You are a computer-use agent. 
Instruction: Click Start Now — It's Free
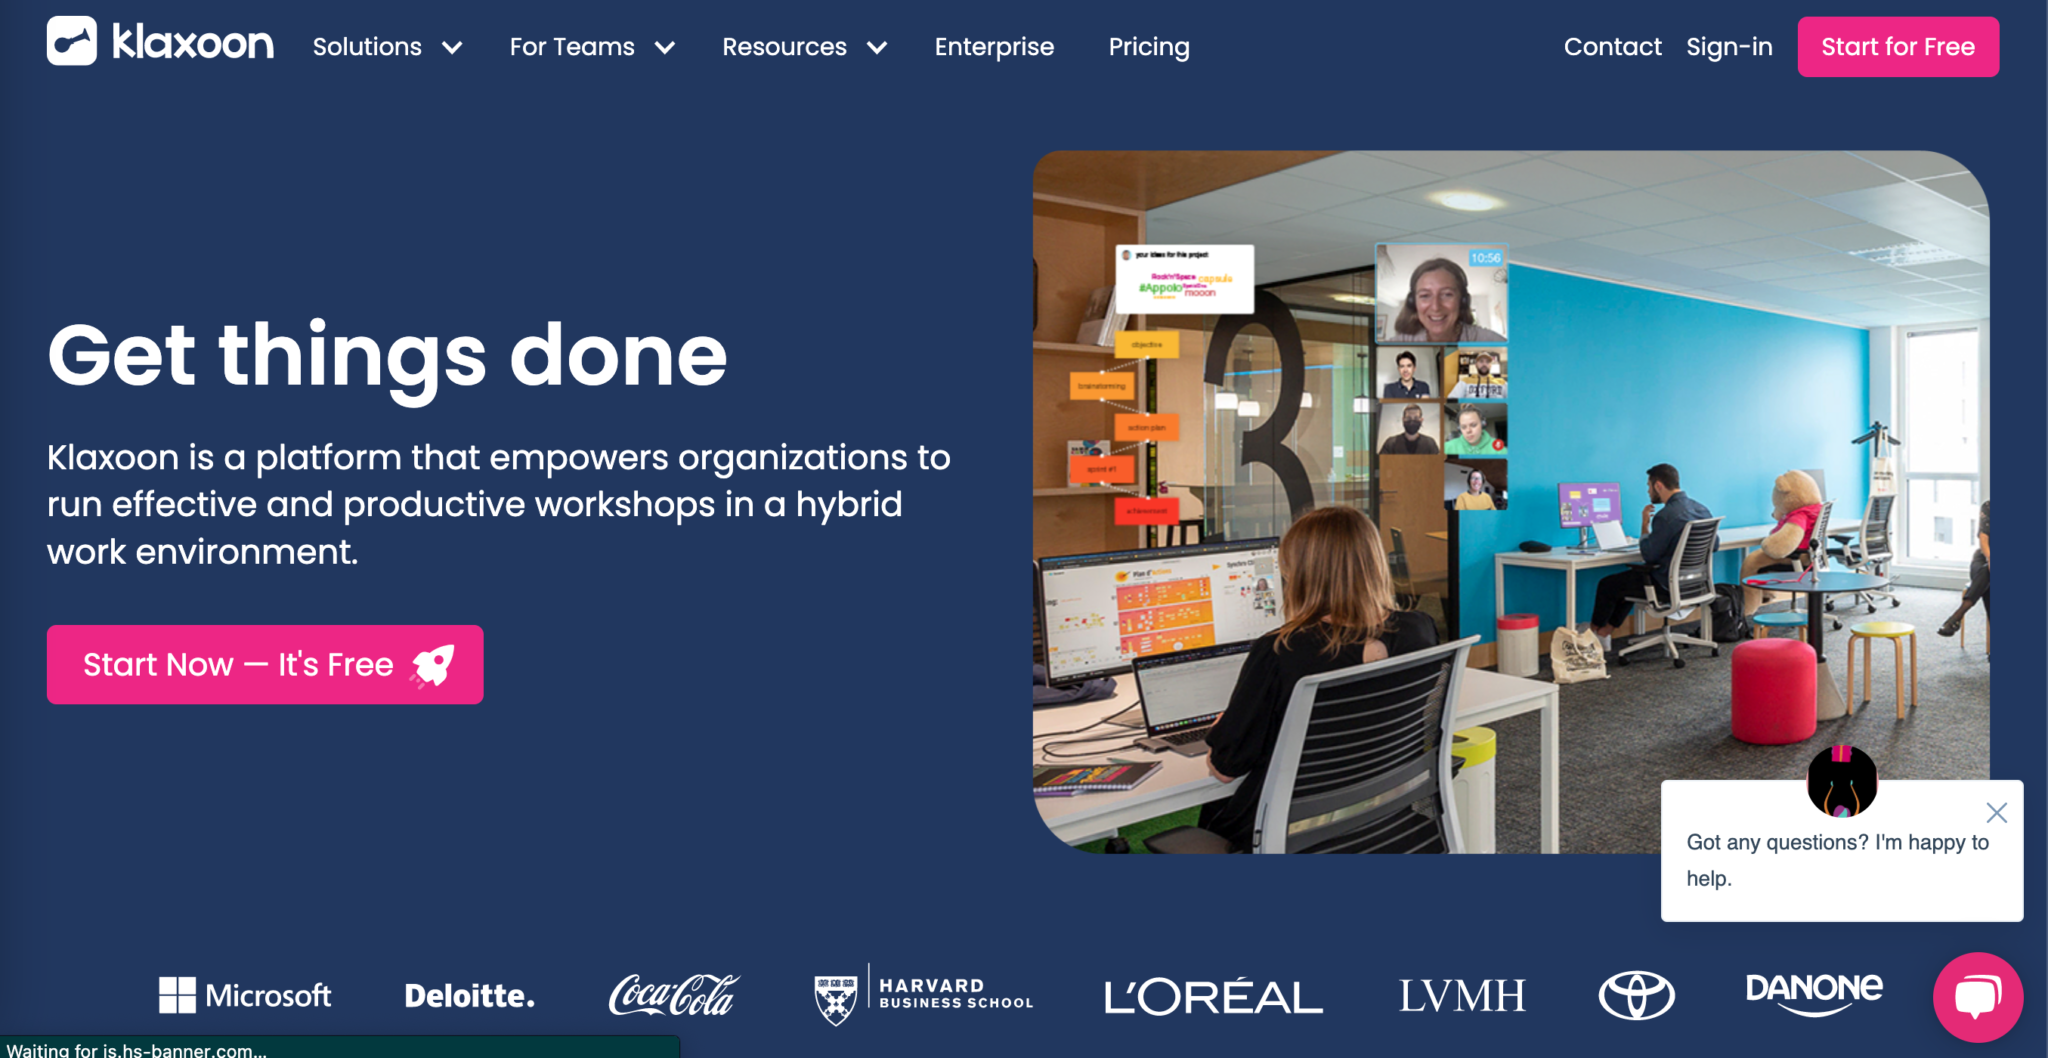coord(264,664)
